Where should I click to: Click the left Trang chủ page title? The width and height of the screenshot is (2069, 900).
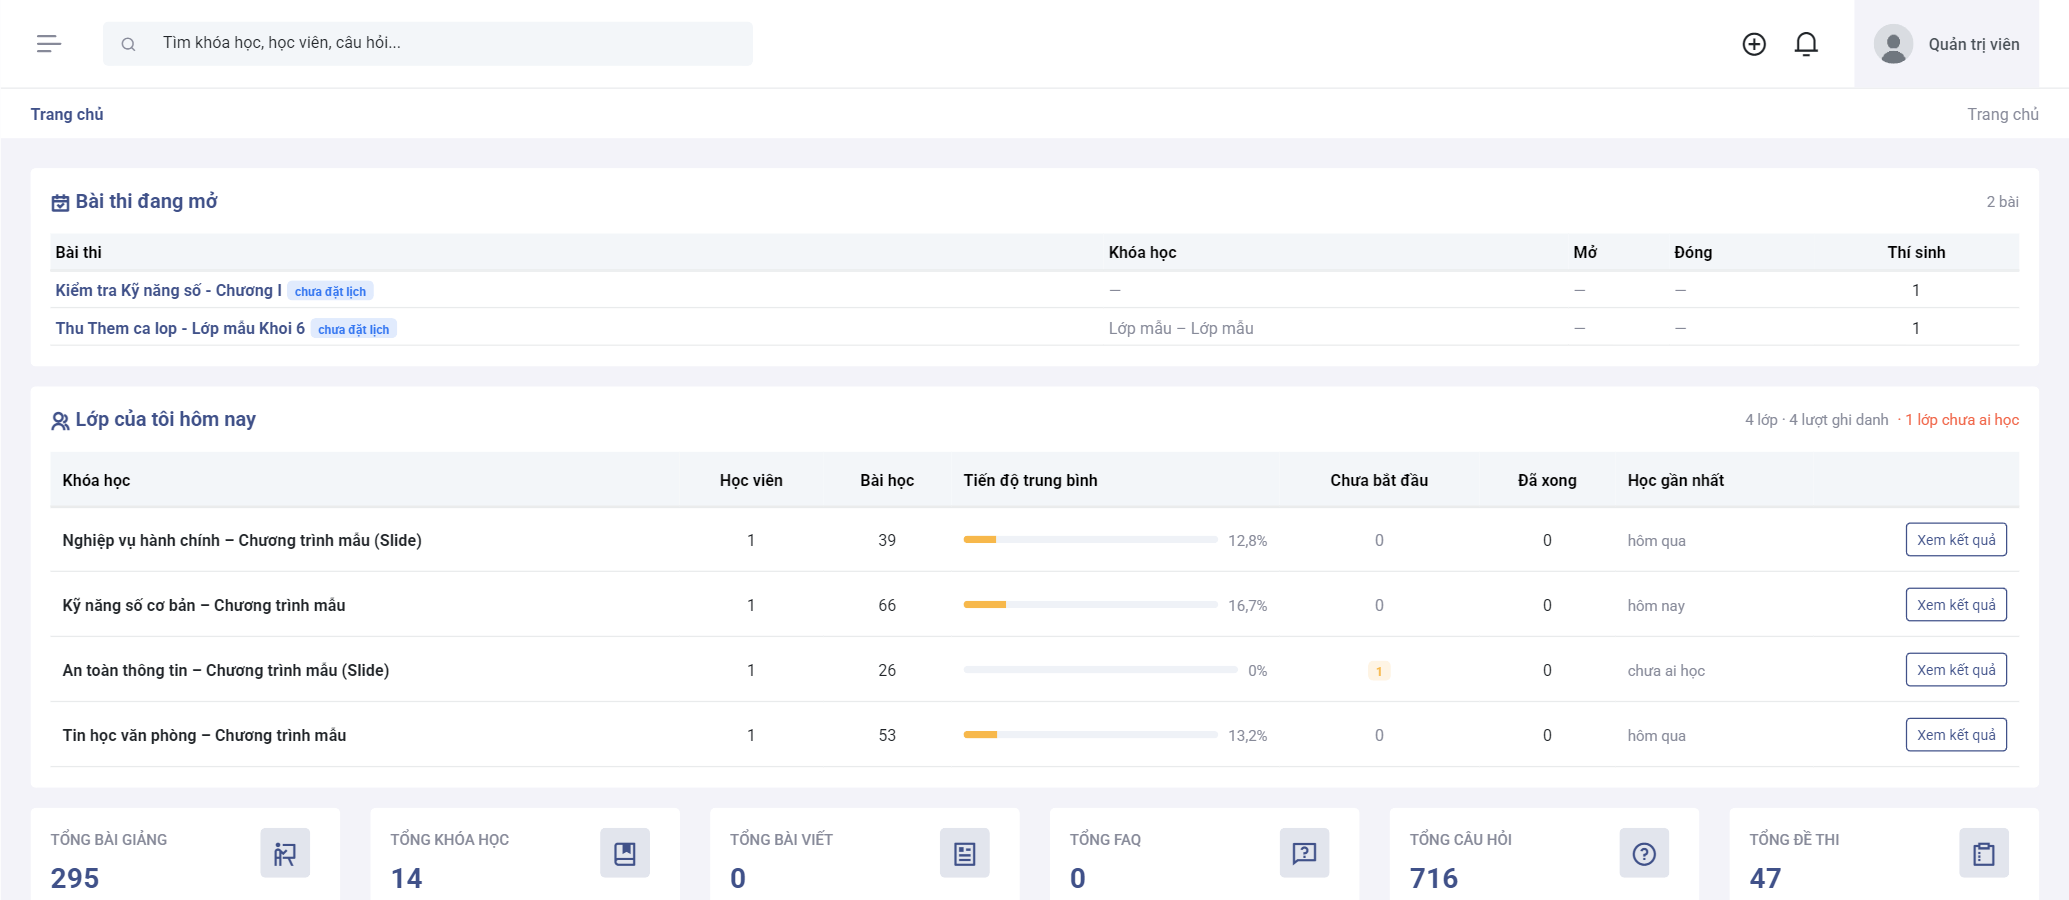[x=67, y=114]
